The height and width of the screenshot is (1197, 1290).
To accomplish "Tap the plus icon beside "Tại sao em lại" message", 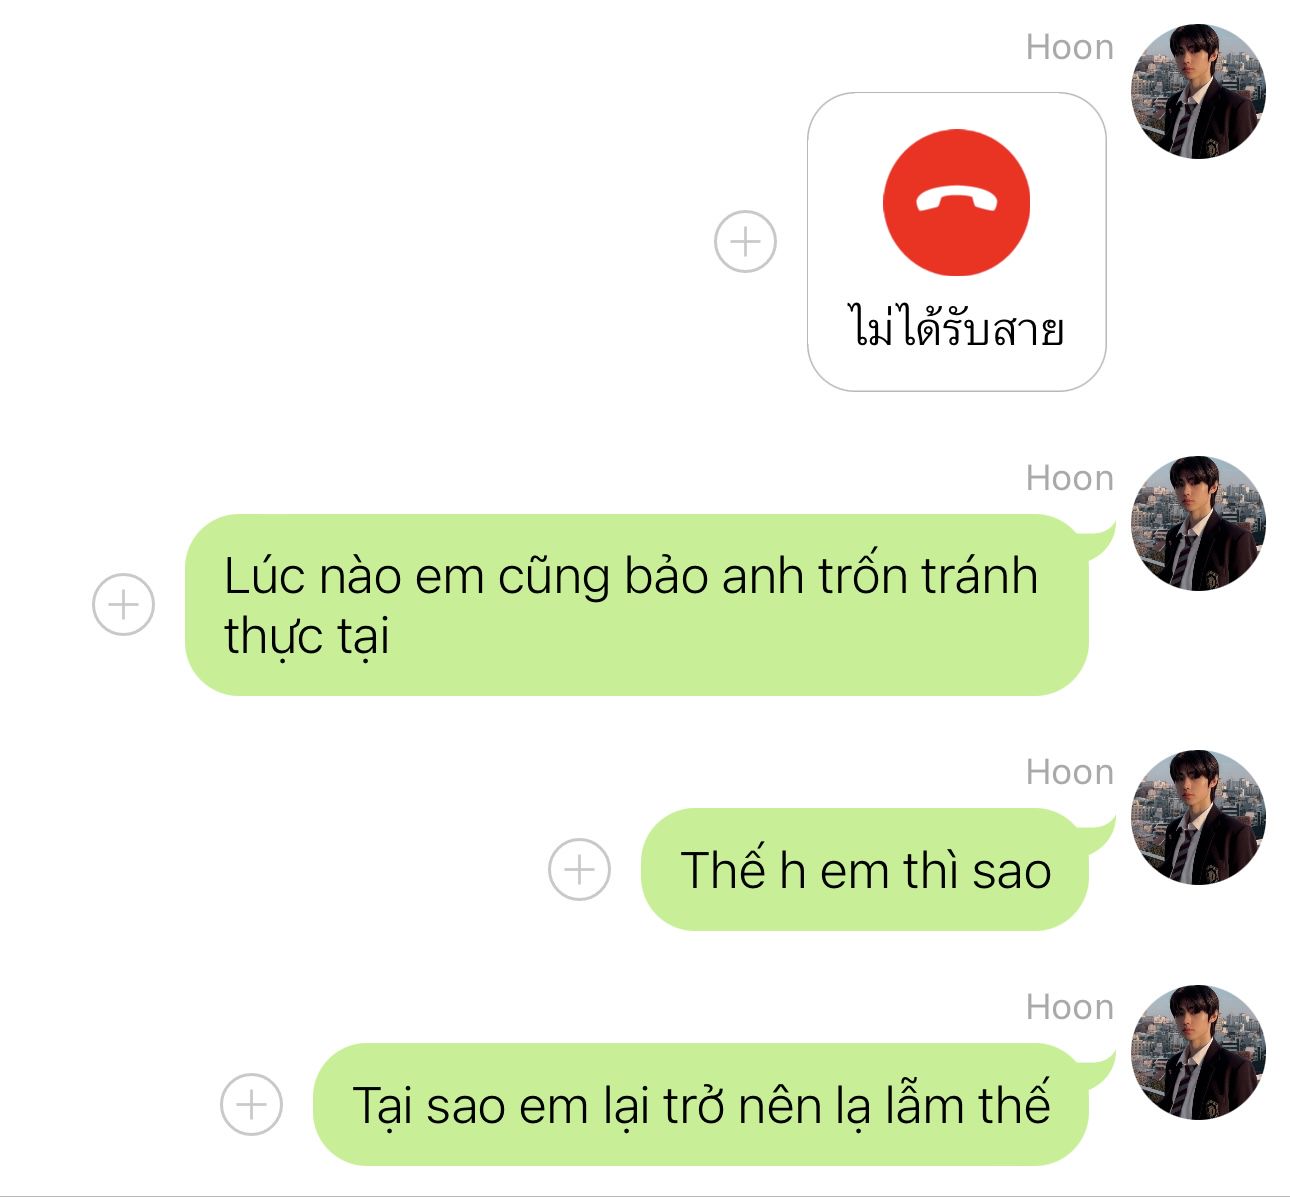I will click(251, 1105).
